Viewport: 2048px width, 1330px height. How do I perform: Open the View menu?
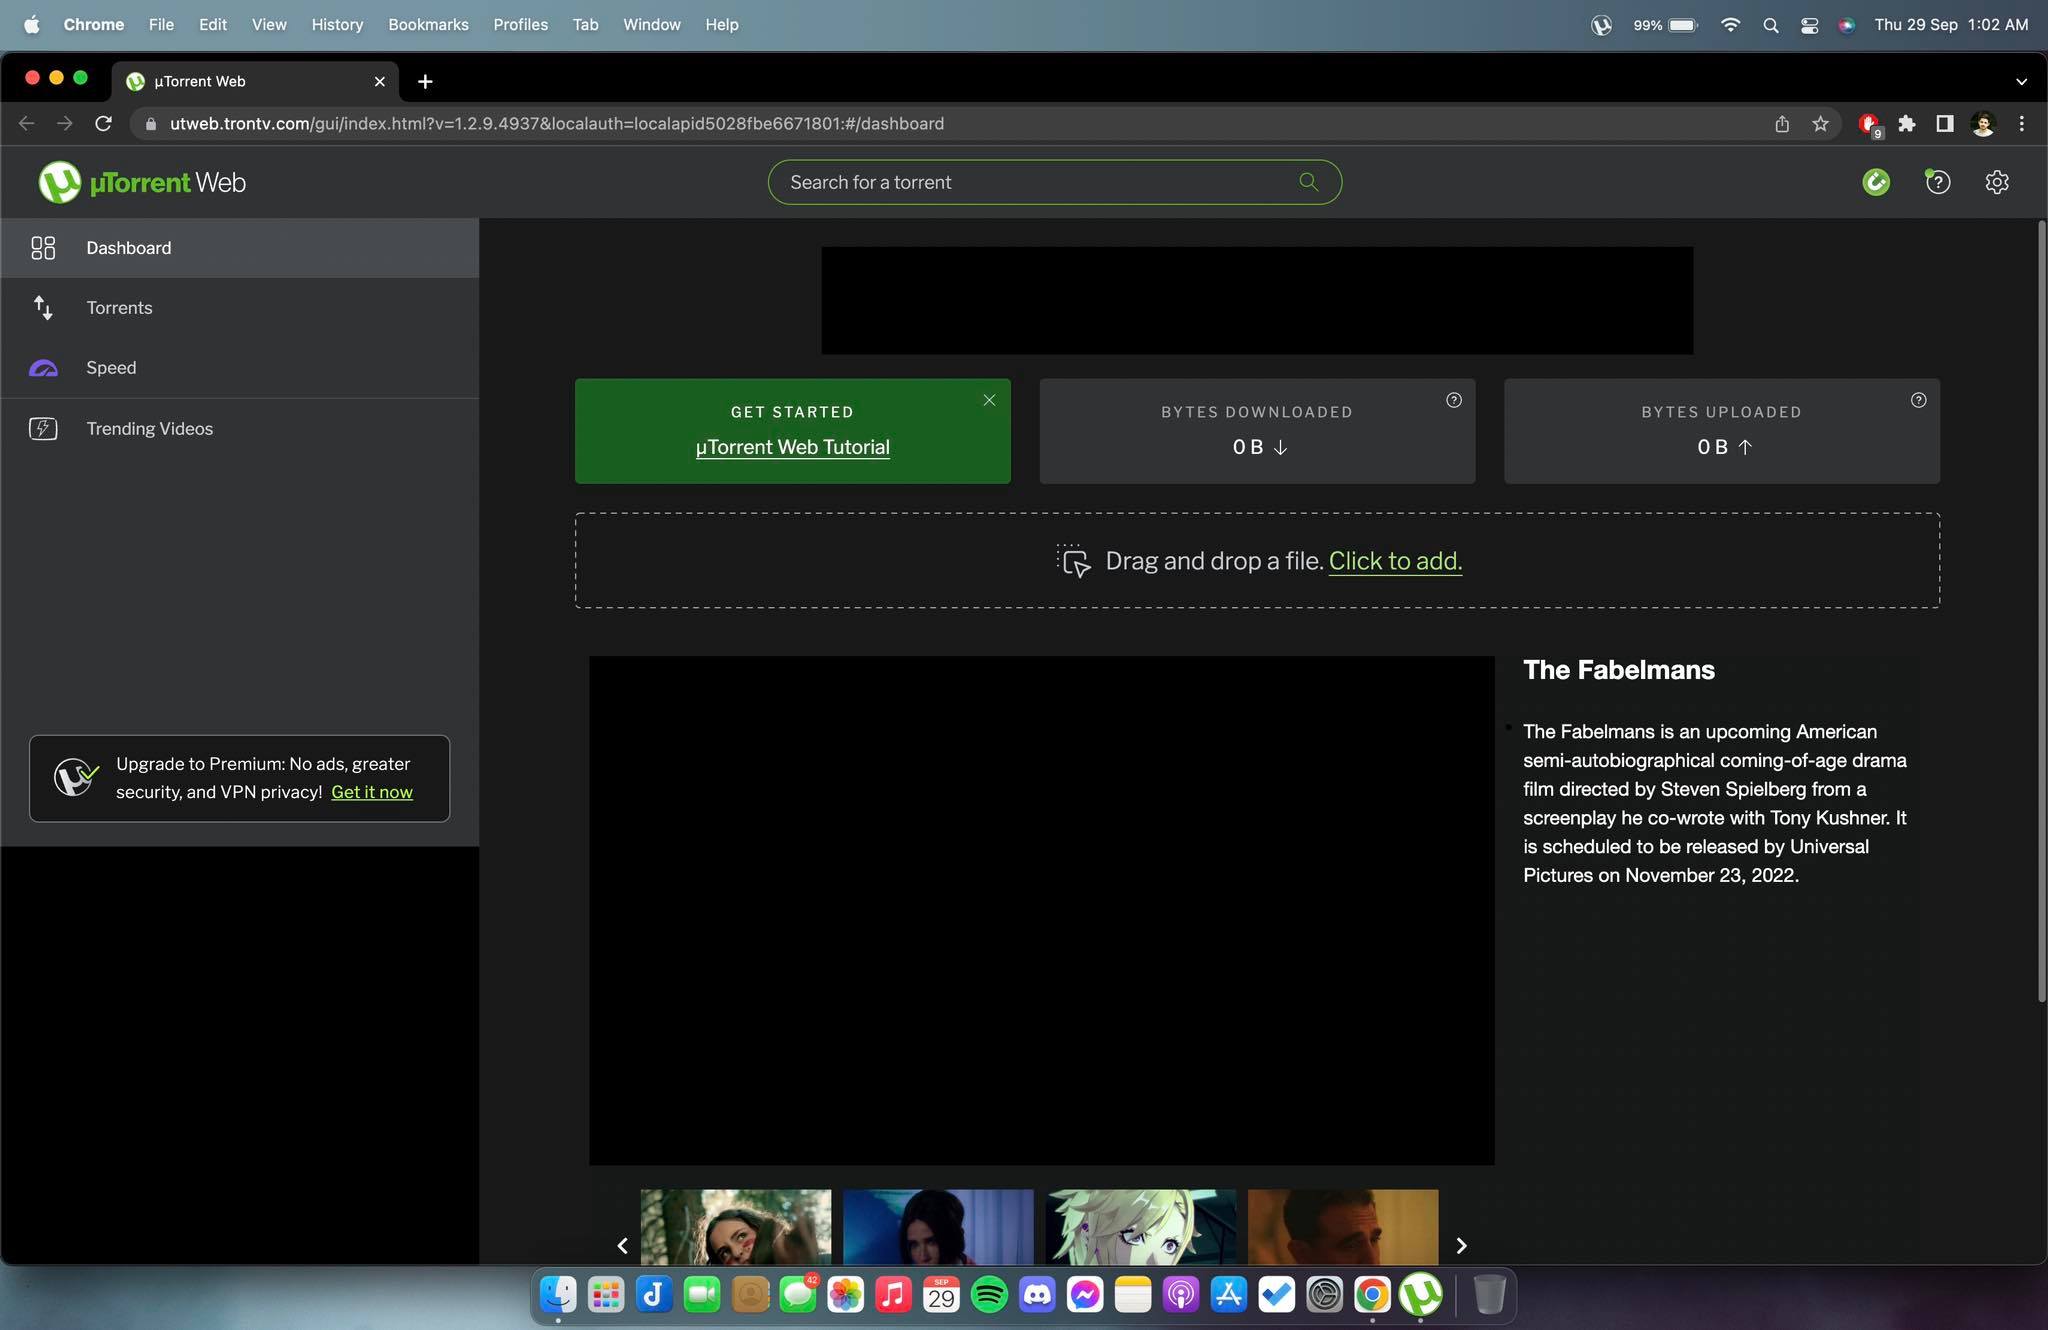coord(269,25)
